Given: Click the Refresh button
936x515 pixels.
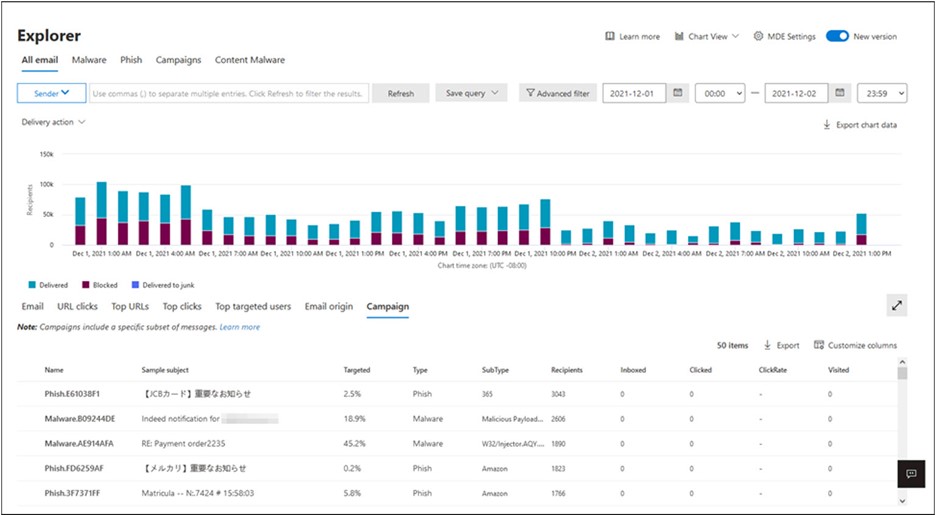Looking at the screenshot, I should (x=400, y=93).
